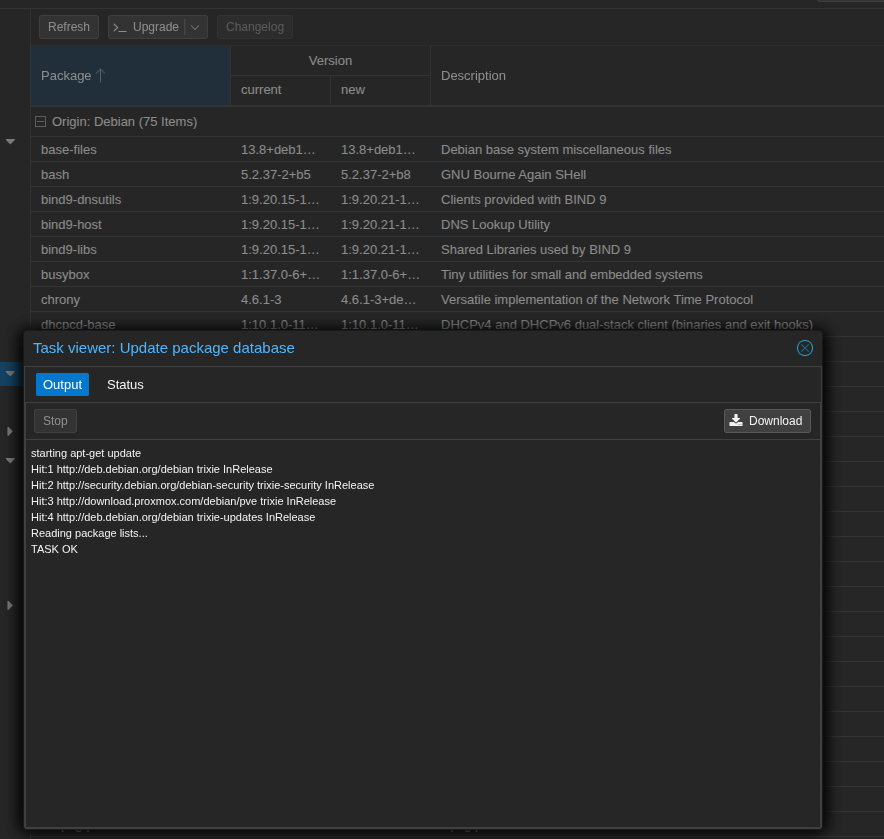Click the 'TASK OK' line in output log
Viewport: 884px width, 839px height.
54,549
